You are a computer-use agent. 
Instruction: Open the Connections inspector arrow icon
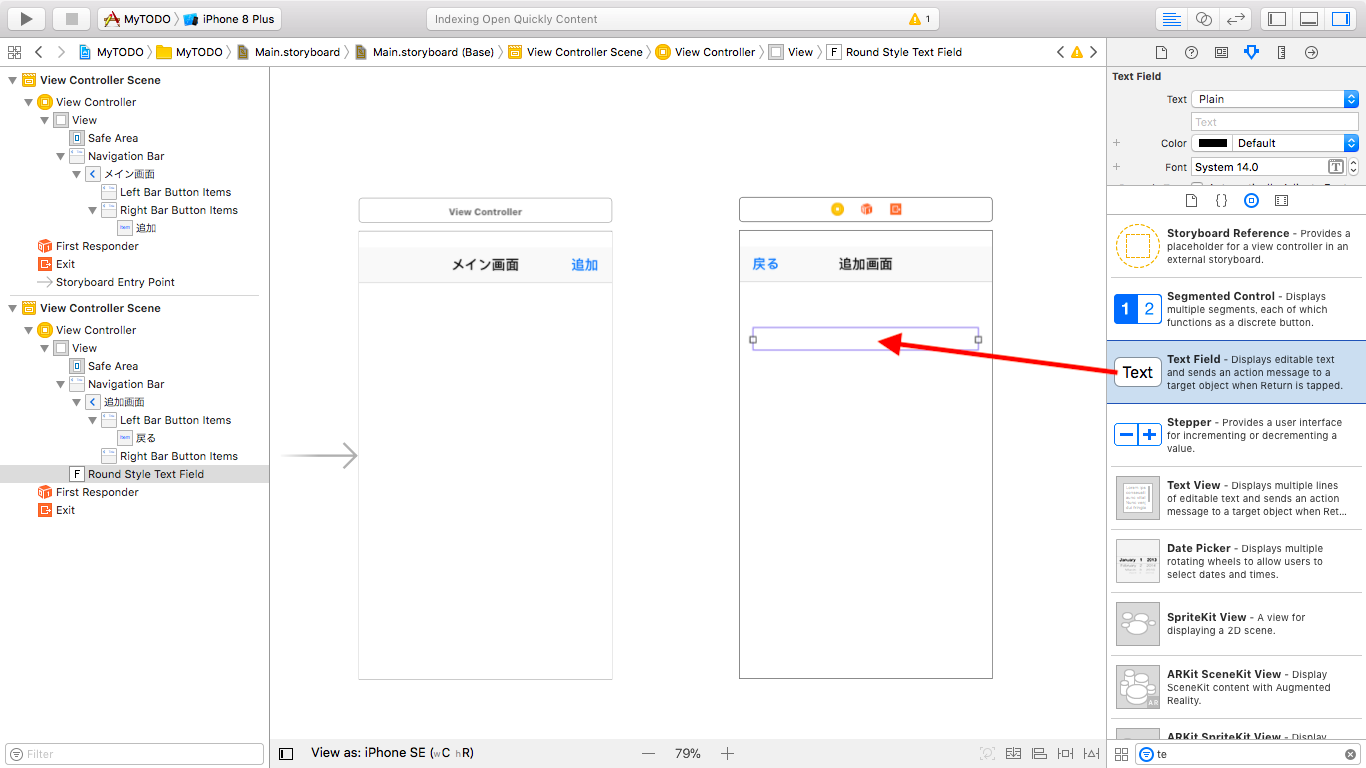1311,52
